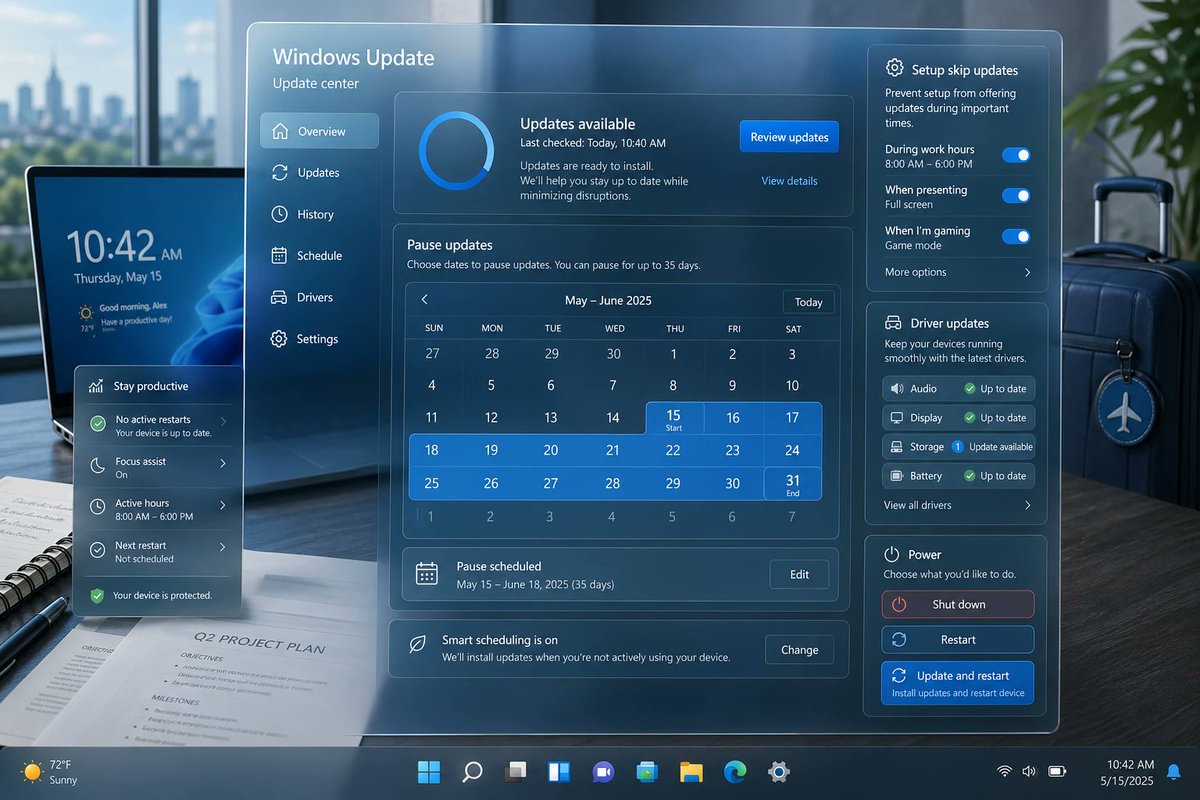Click May – June 2025 calendar header
This screenshot has height=800, width=1200.
pyautogui.click(x=608, y=301)
